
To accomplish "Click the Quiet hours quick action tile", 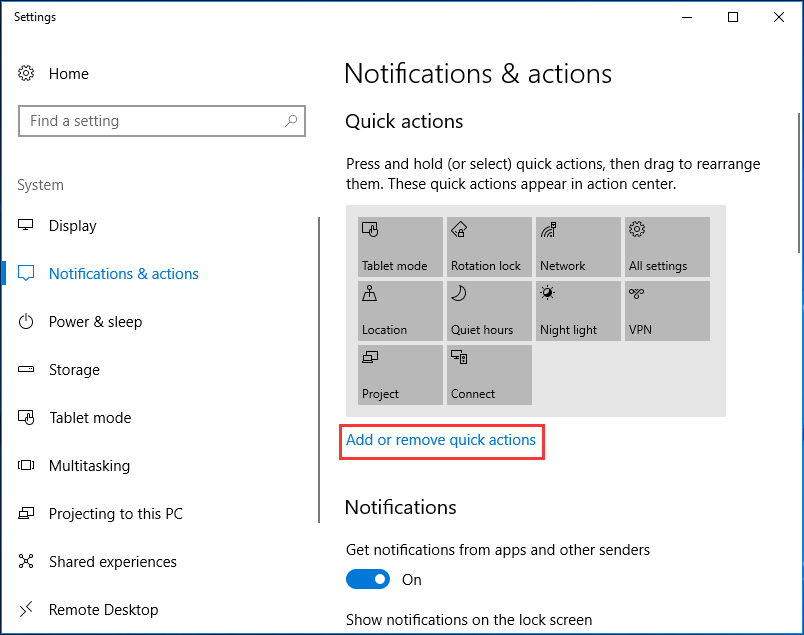I will click(489, 311).
